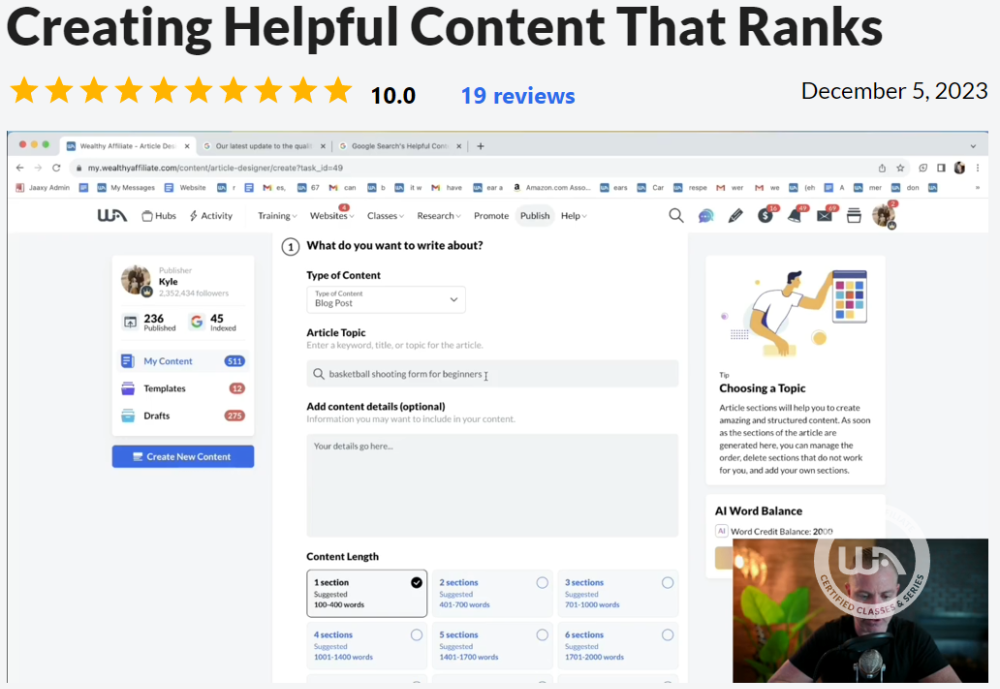Expand the Websites menu

[x=332, y=216]
